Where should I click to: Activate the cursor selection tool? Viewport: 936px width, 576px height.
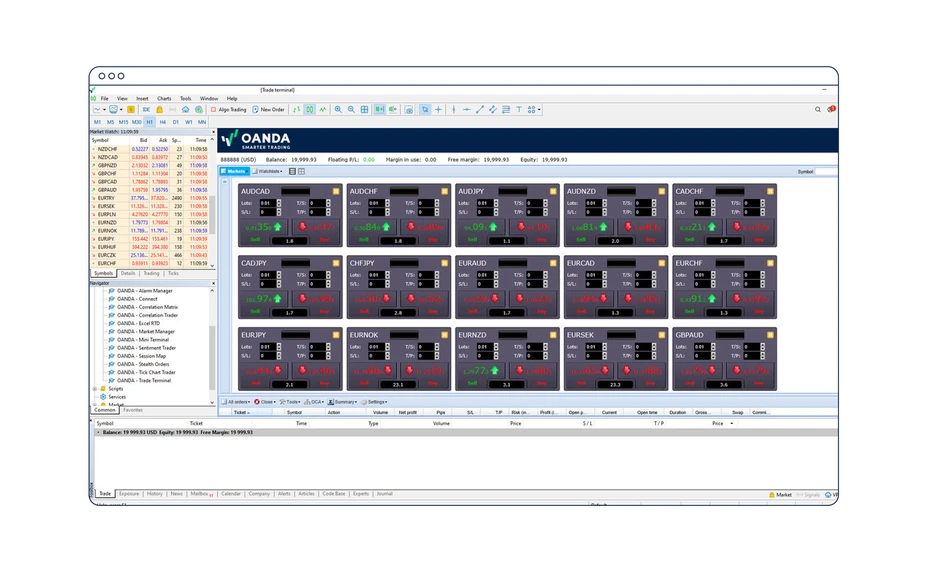pyautogui.click(x=424, y=110)
